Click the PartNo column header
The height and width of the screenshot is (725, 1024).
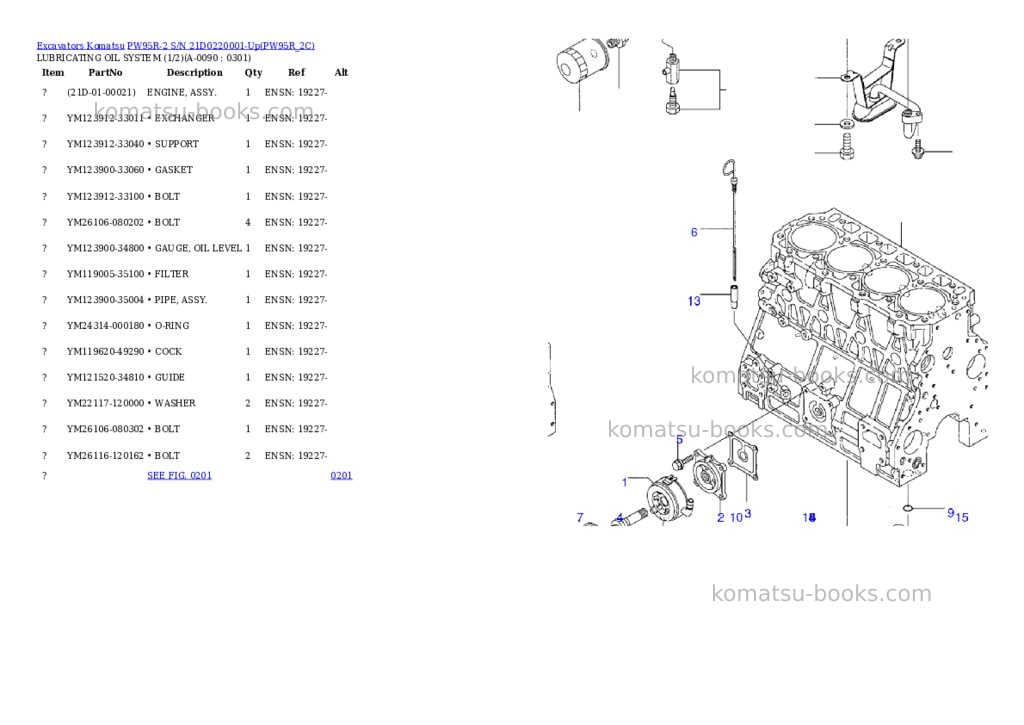105,72
